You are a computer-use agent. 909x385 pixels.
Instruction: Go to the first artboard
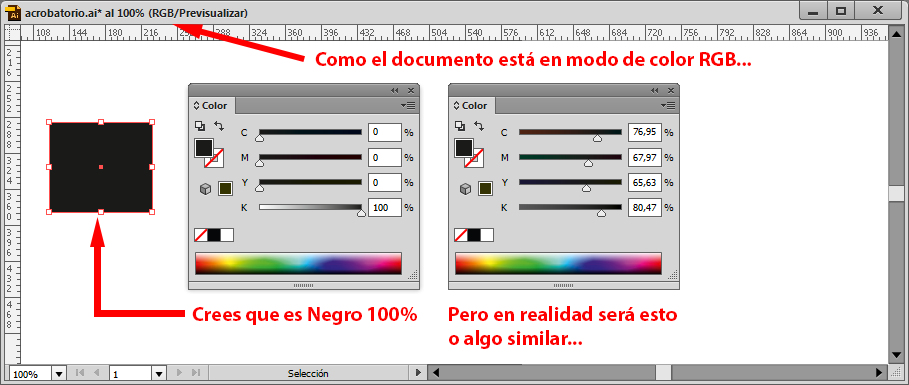click(80, 373)
